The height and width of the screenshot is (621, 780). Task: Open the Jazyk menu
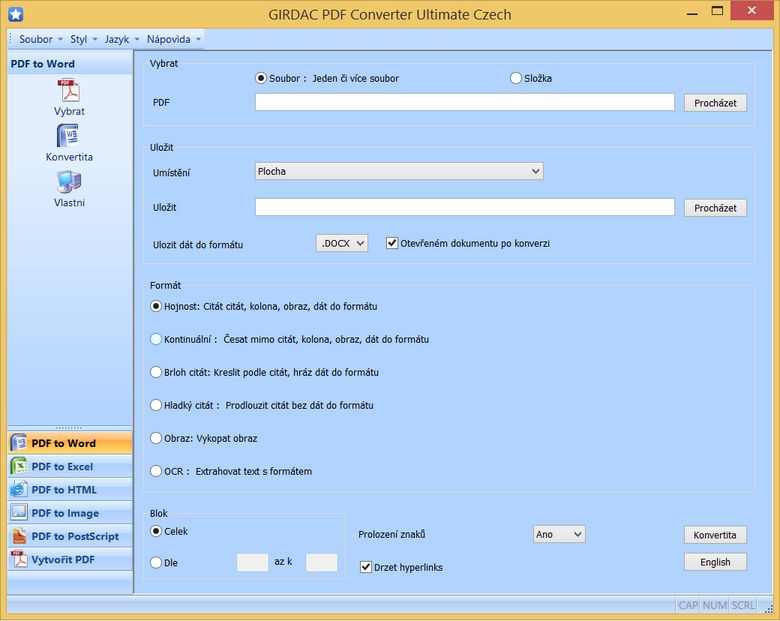pyautogui.click(x=121, y=39)
